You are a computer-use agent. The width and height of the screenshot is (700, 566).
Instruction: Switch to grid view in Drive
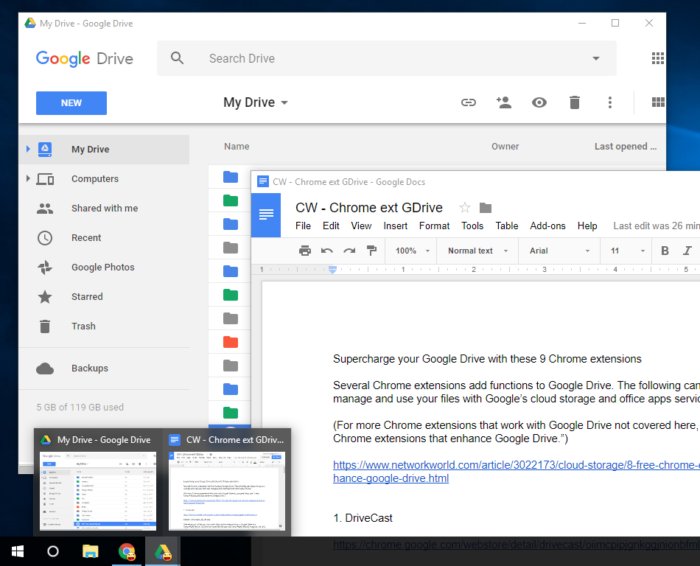(658, 102)
